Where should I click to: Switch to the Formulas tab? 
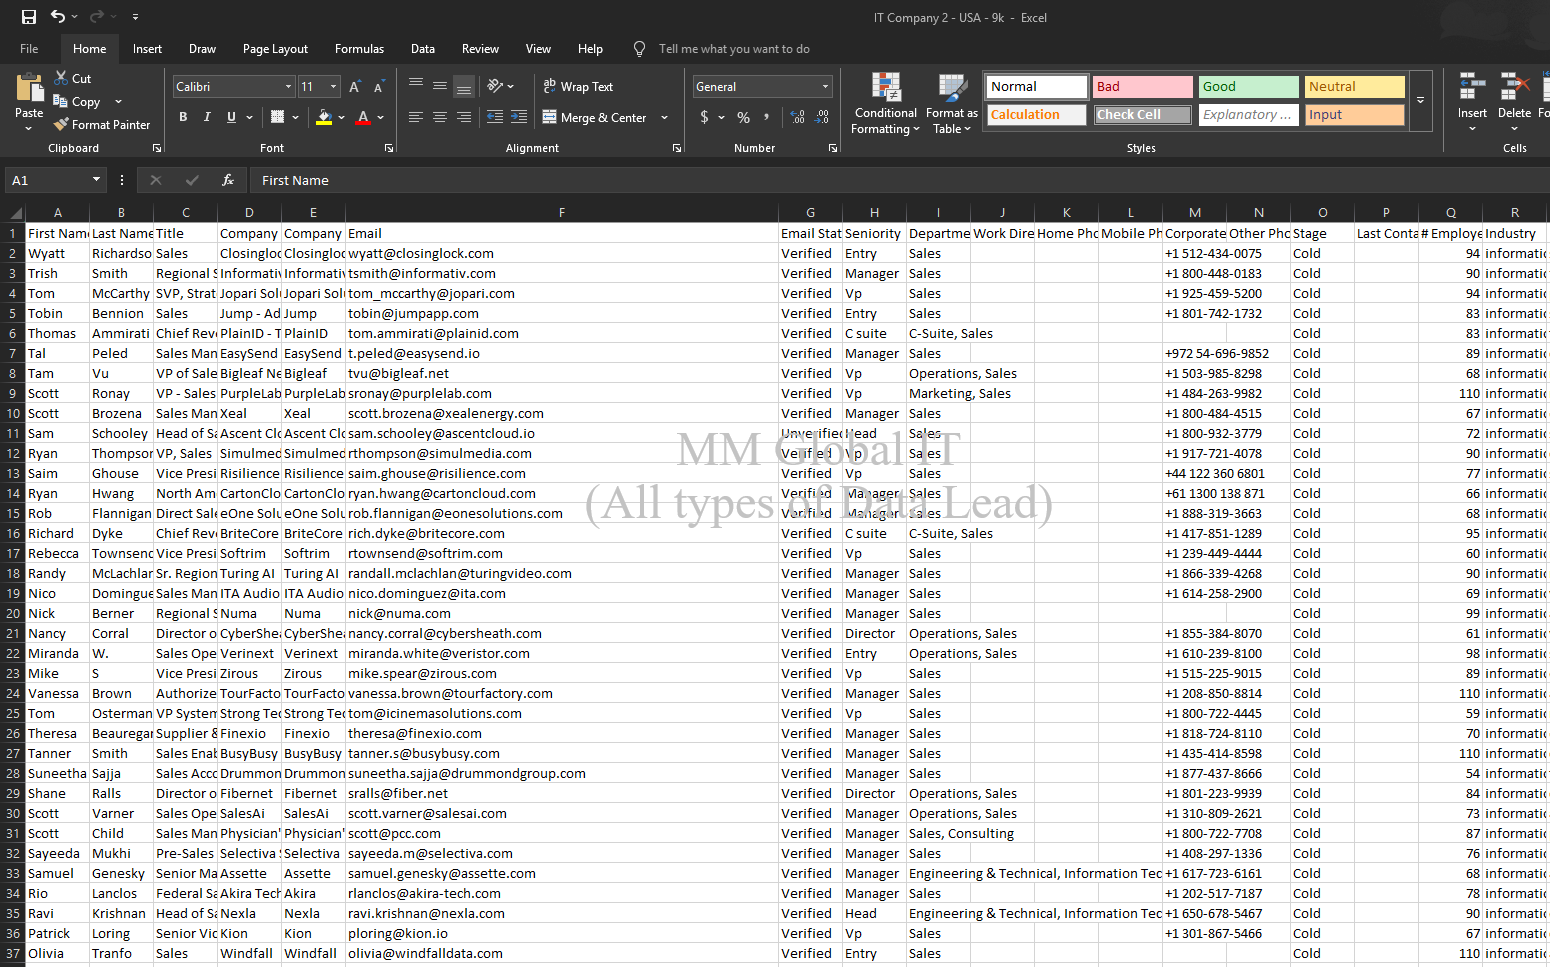point(359,49)
